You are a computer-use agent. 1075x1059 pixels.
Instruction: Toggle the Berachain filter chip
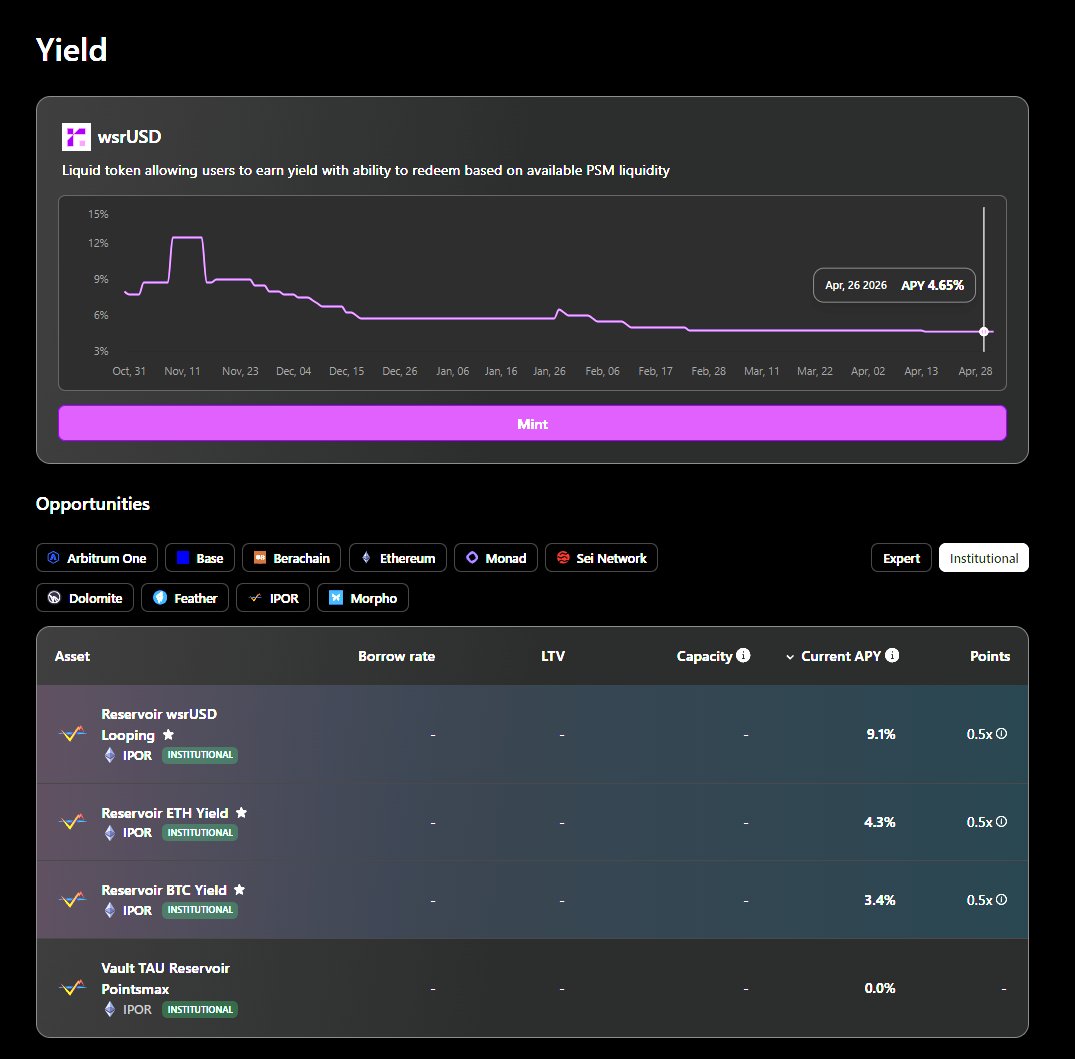click(x=291, y=558)
